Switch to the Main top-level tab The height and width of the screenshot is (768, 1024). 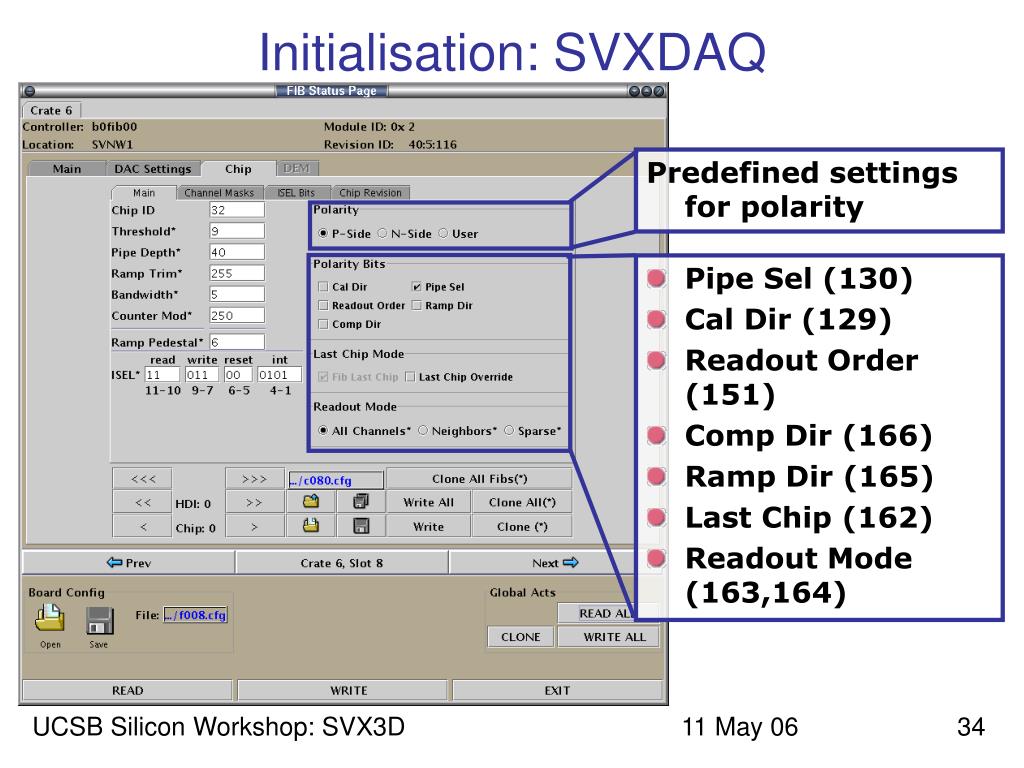[x=67, y=168]
